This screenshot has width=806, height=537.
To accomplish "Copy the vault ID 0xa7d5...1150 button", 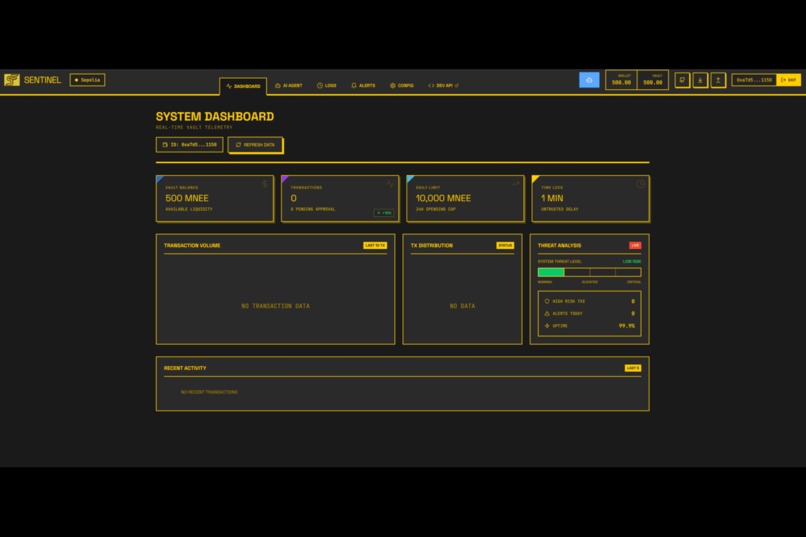I will [190, 145].
